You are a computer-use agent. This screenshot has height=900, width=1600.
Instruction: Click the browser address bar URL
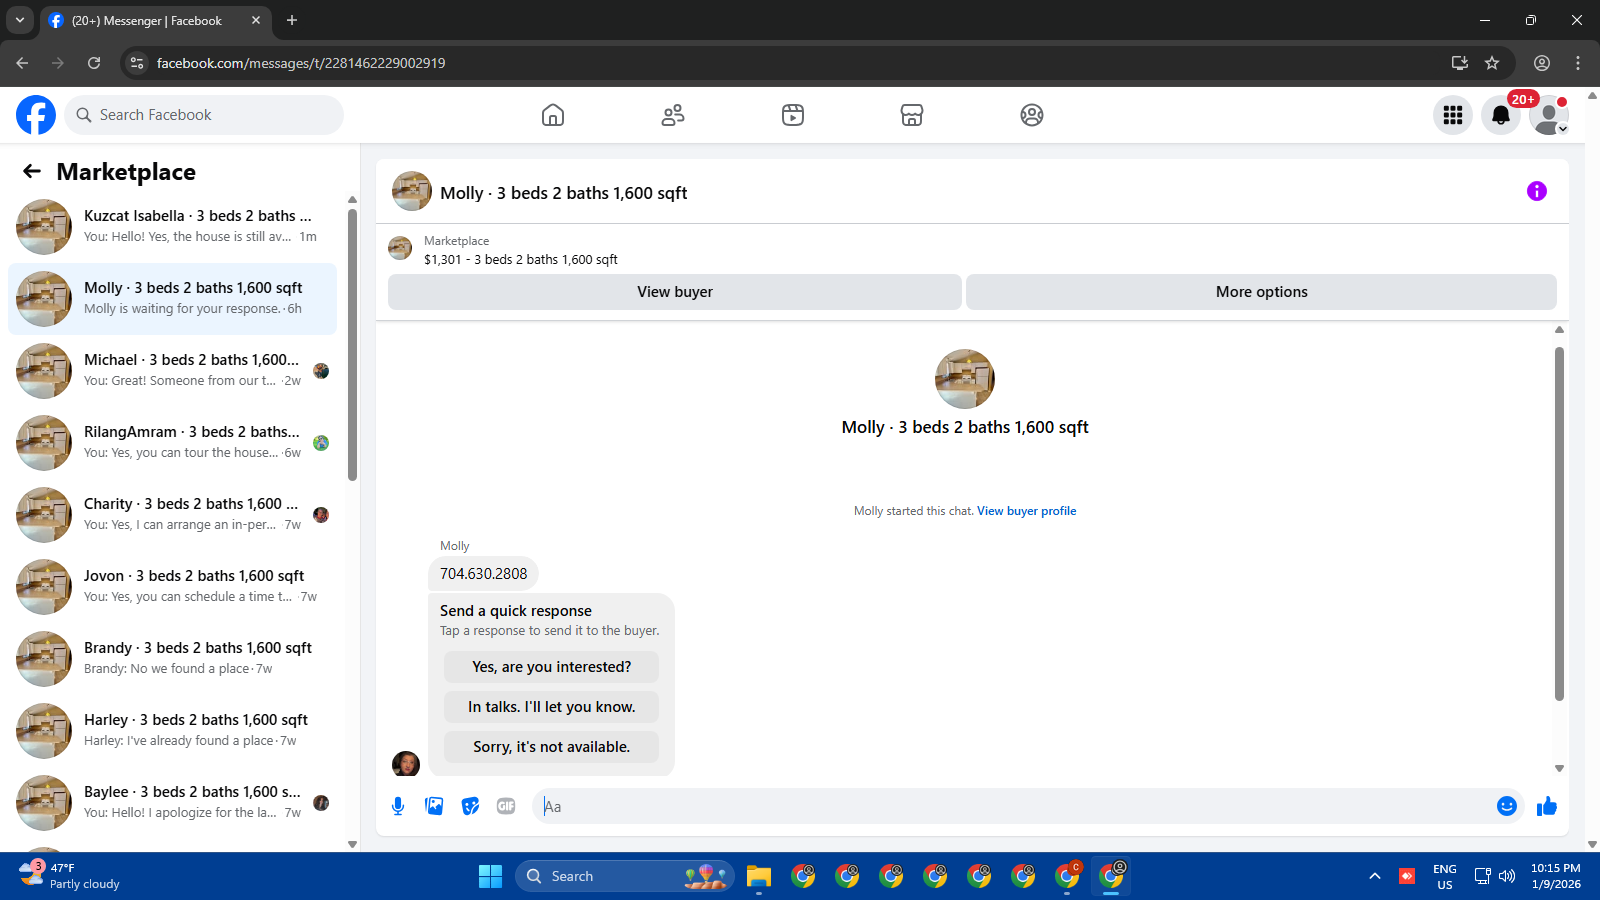coord(301,63)
